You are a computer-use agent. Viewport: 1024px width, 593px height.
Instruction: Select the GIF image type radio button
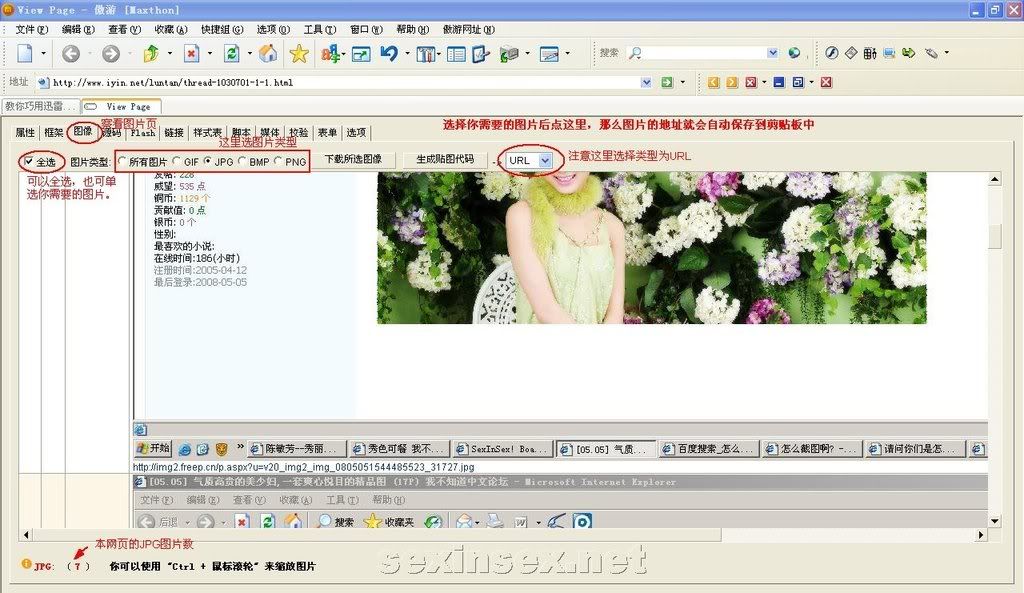[x=176, y=161]
